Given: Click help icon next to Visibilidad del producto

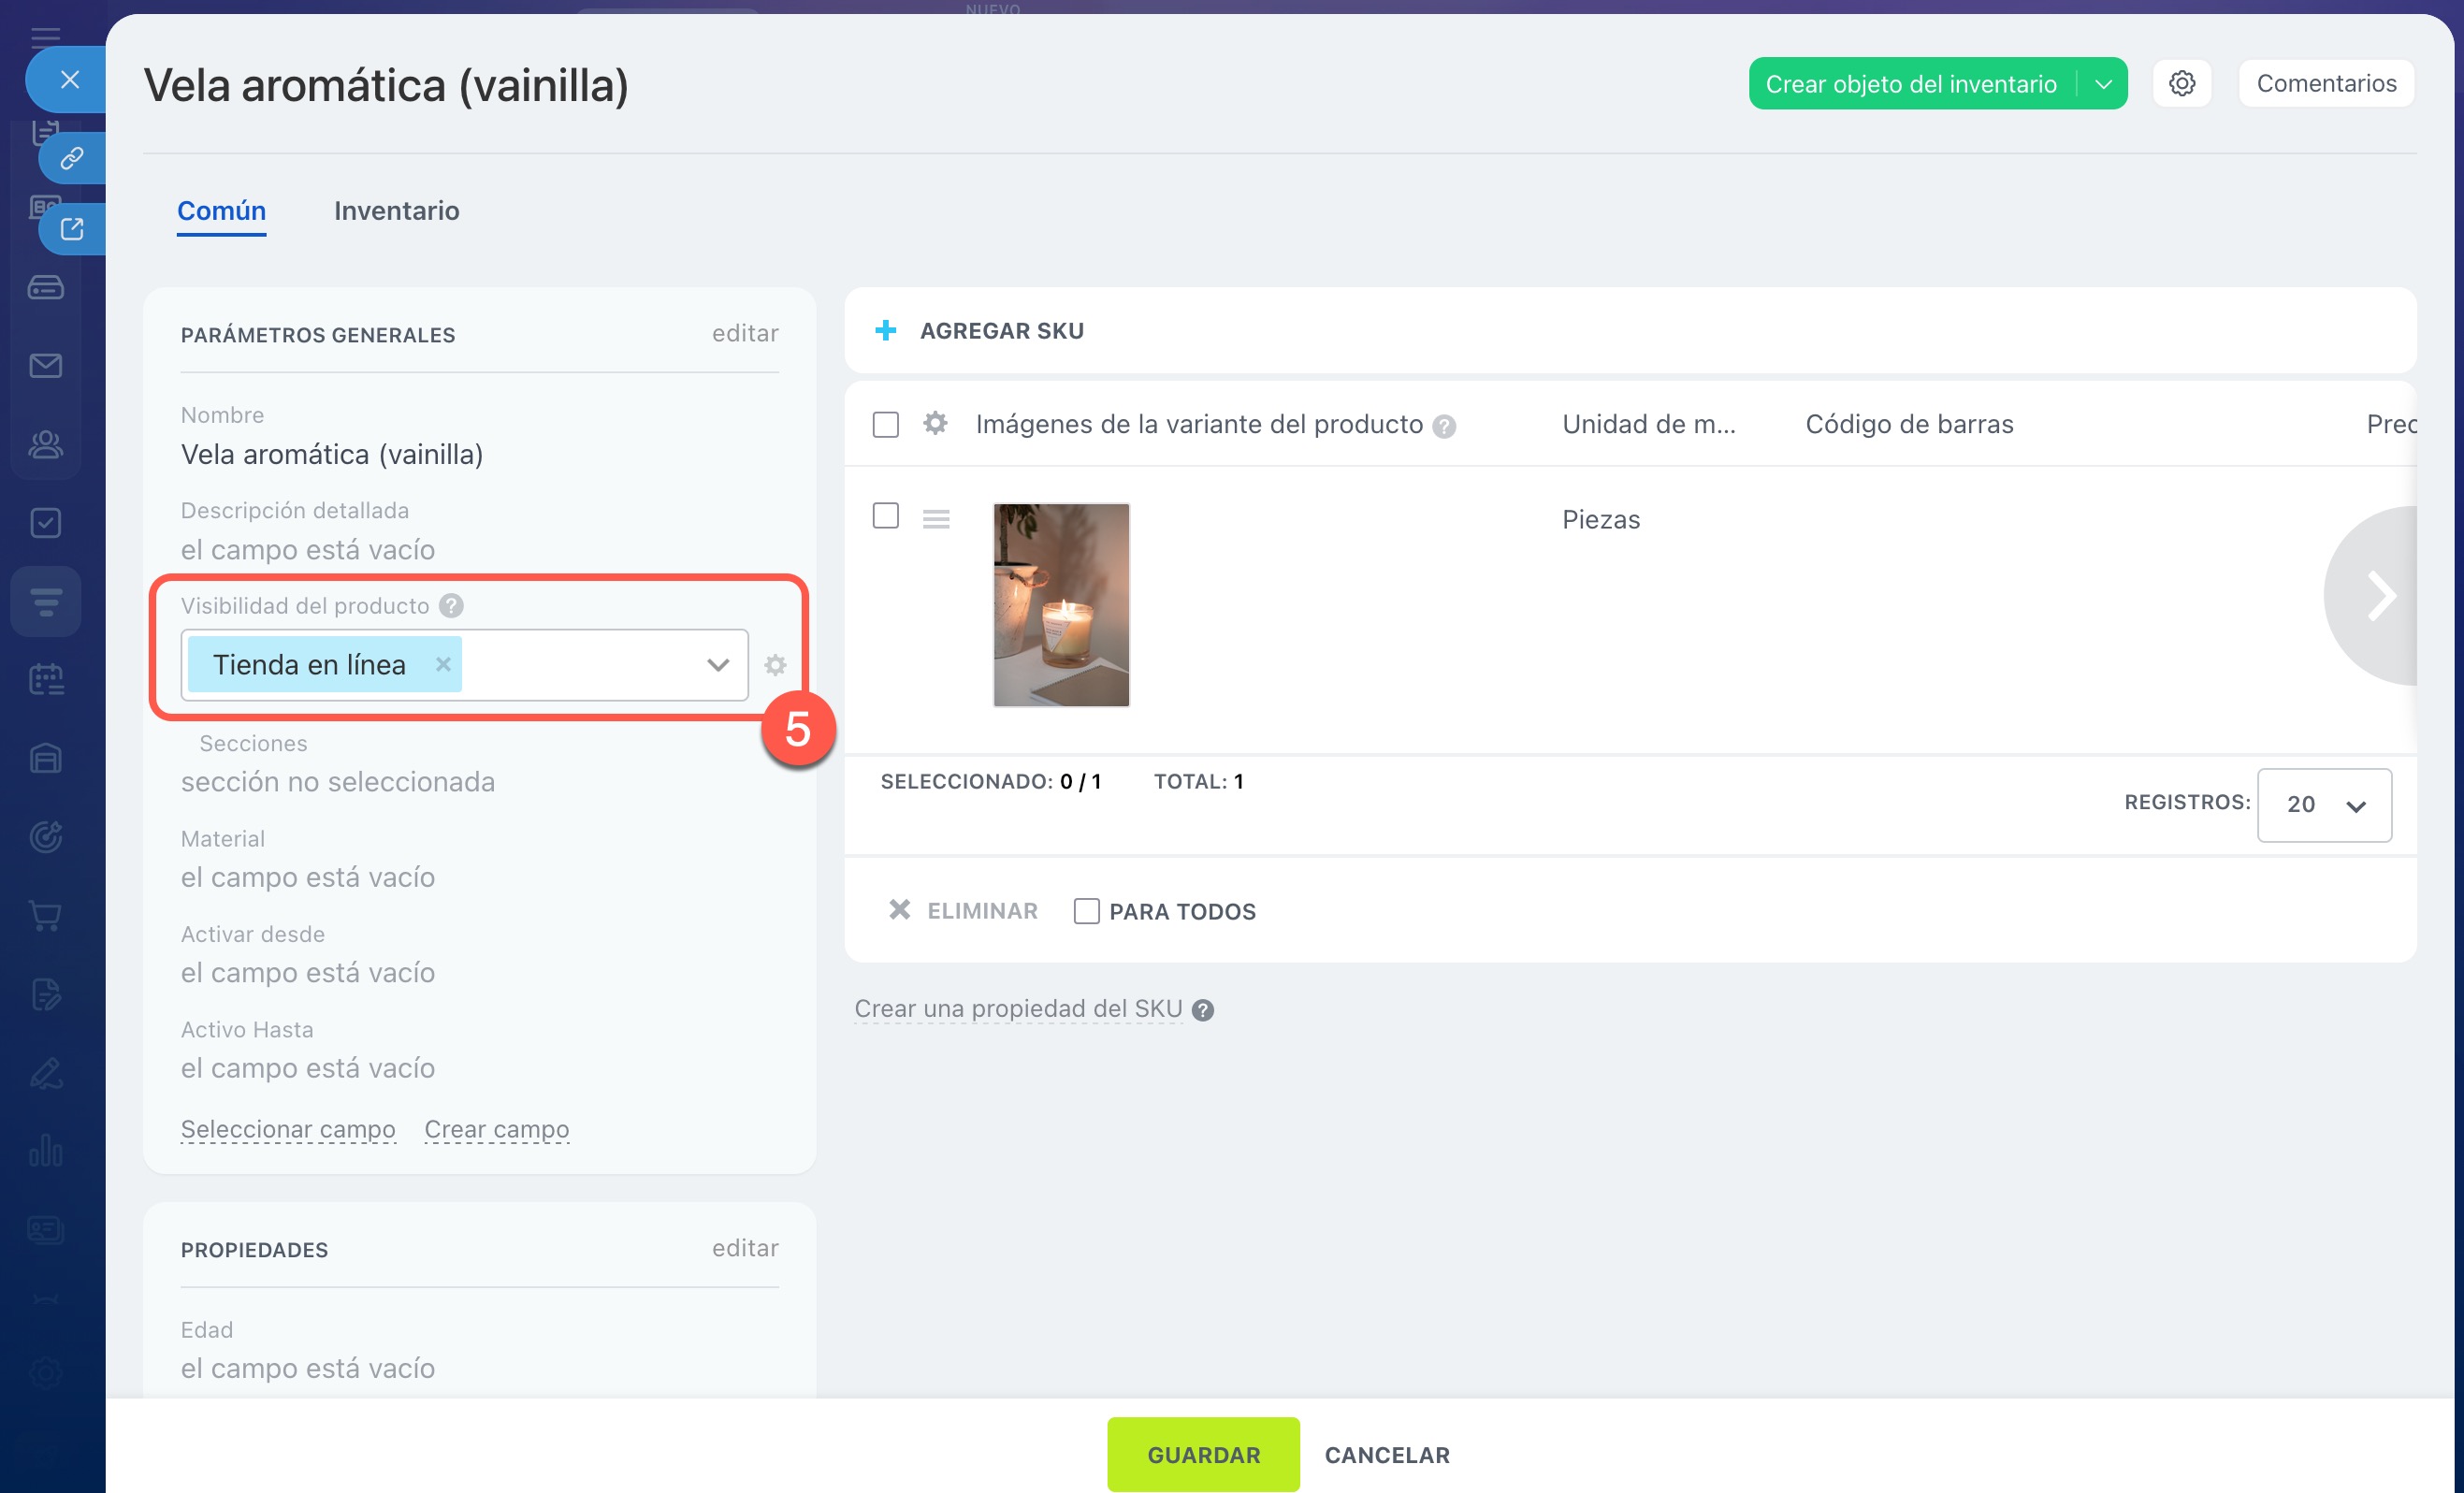Looking at the screenshot, I should point(451,606).
